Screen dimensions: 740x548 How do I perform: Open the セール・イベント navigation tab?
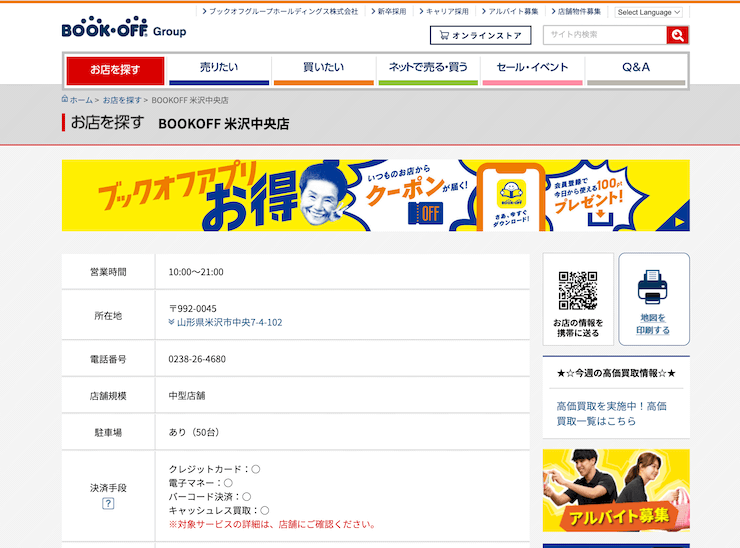click(x=532, y=70)
